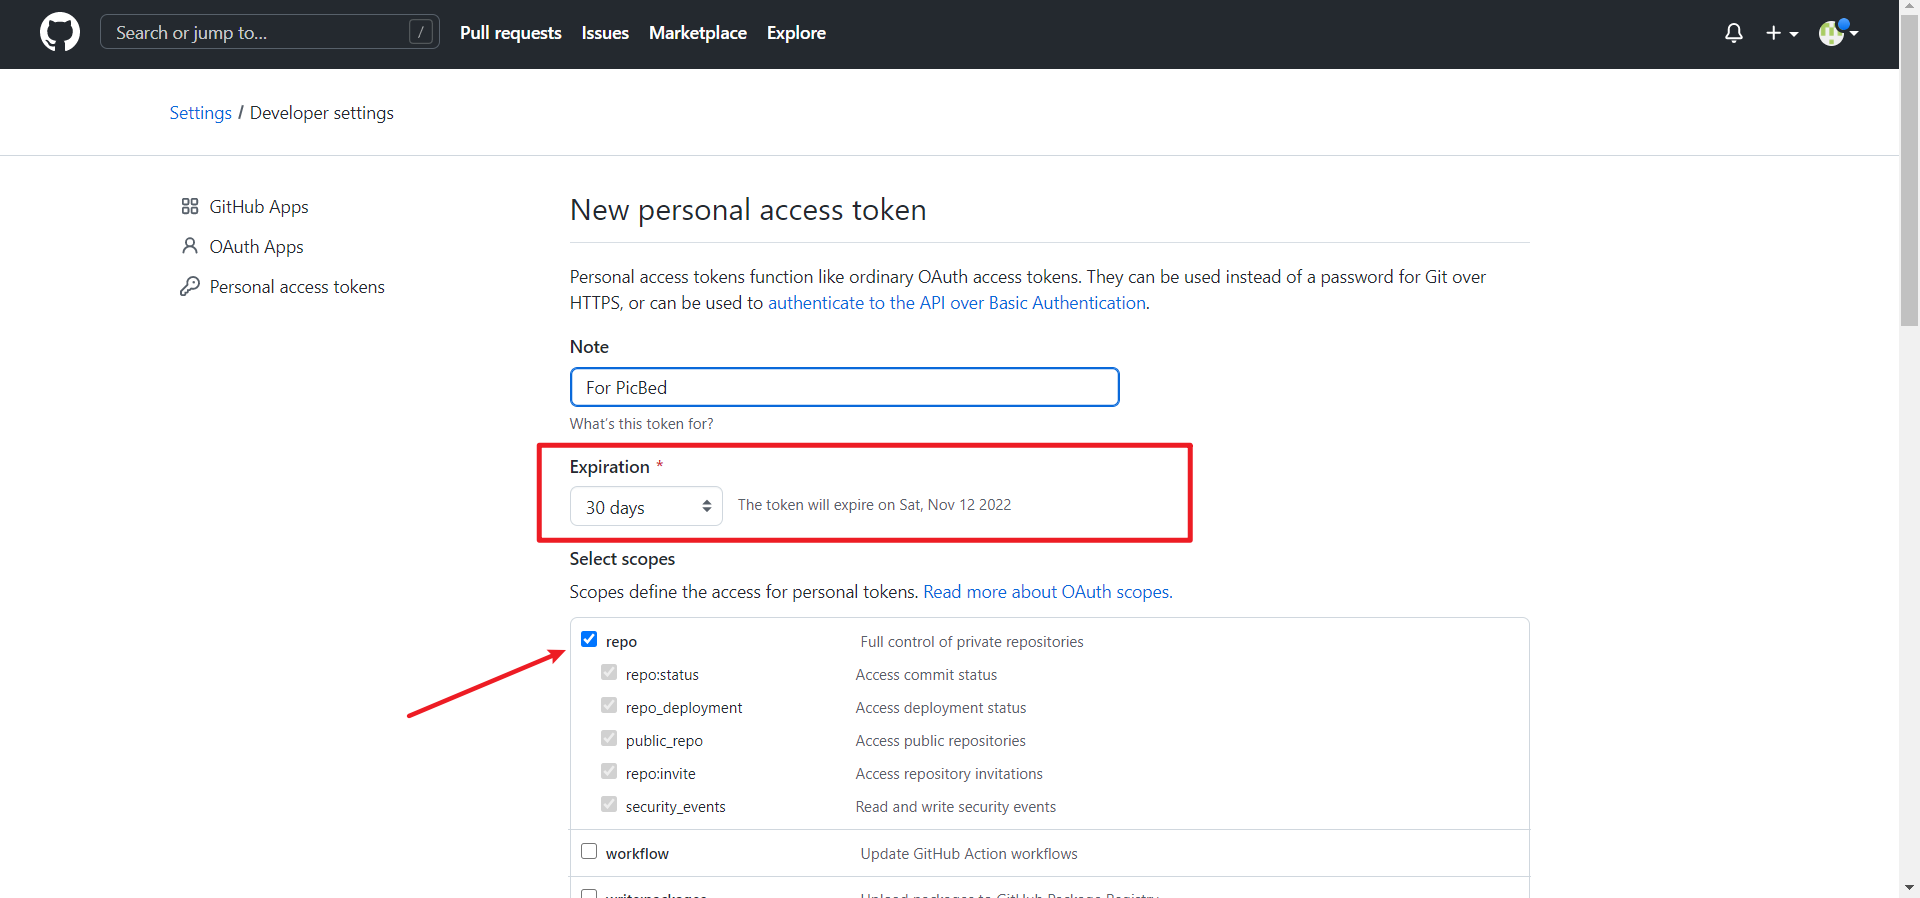Toggle the security_events checkbox
Image resolution: width=1920 pixels, height=898 pixels.
(609, 804)
